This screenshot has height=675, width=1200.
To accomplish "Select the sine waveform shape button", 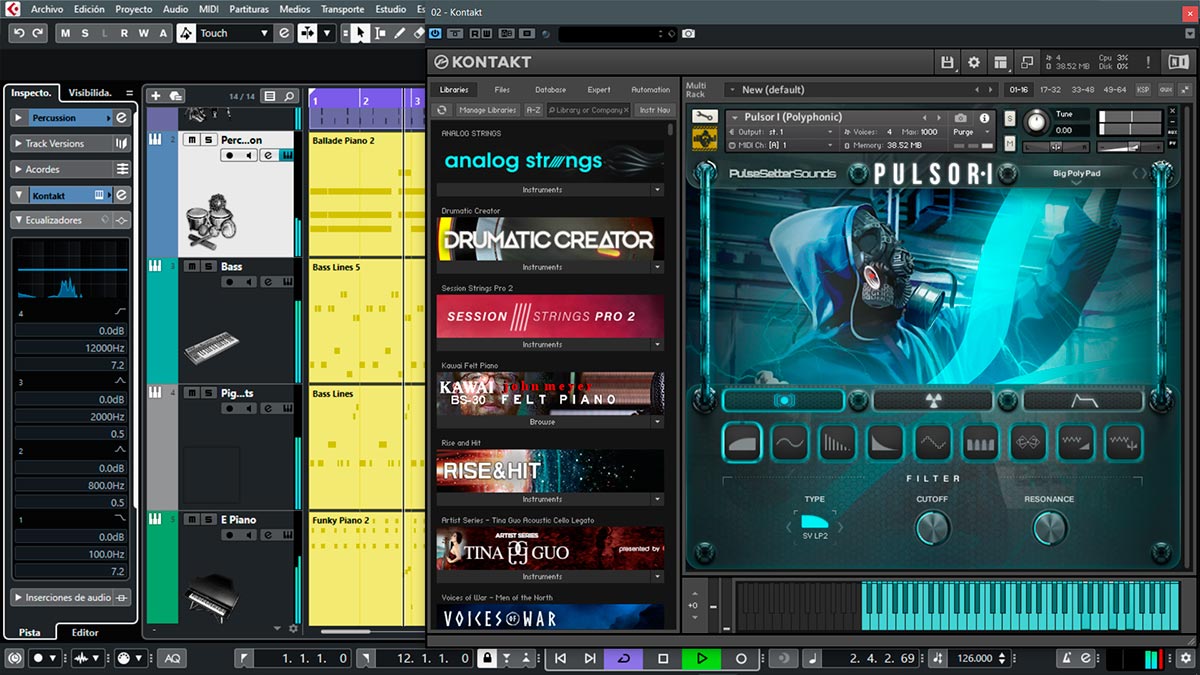I will click(x=789, y=442).
